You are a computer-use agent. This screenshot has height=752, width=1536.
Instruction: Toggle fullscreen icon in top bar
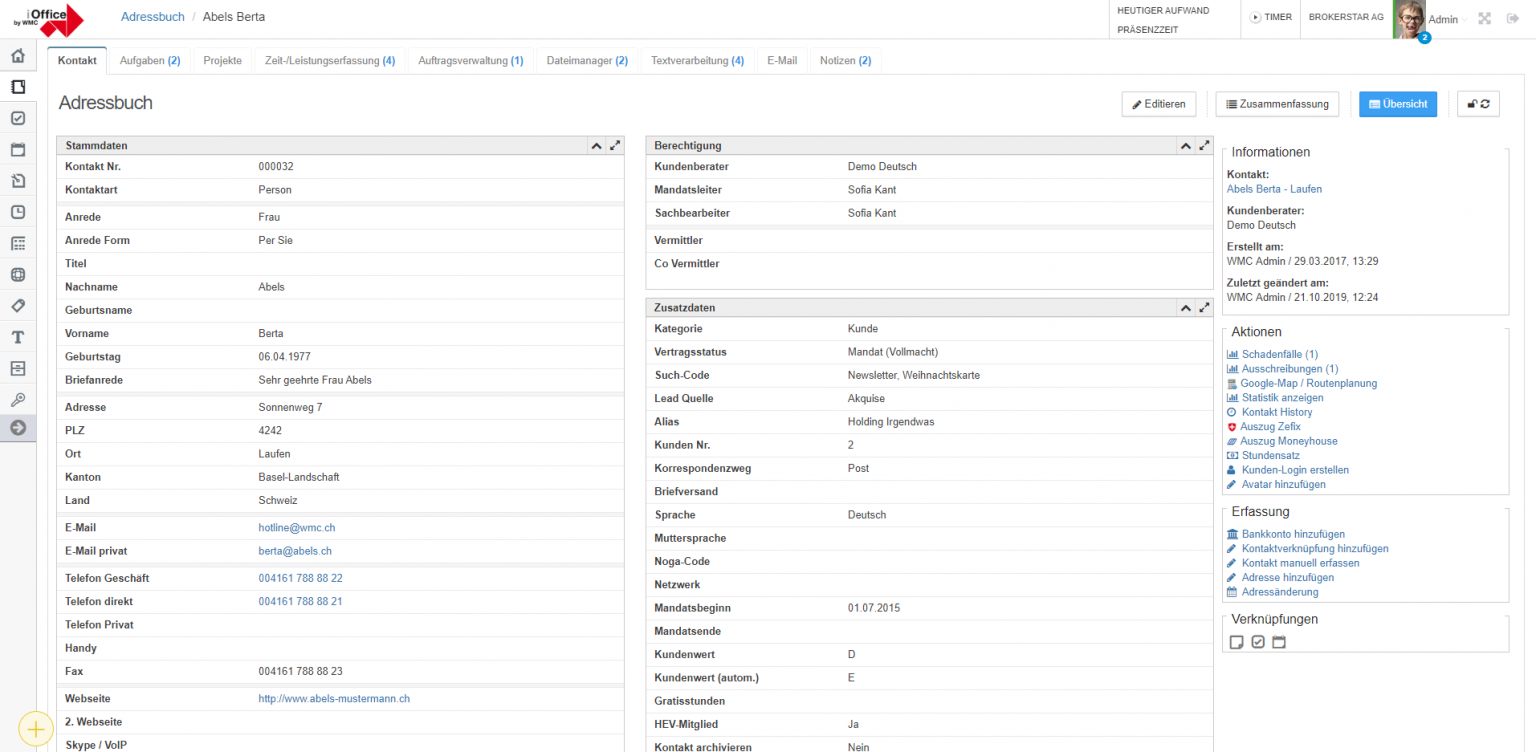tap(1485, 18)
